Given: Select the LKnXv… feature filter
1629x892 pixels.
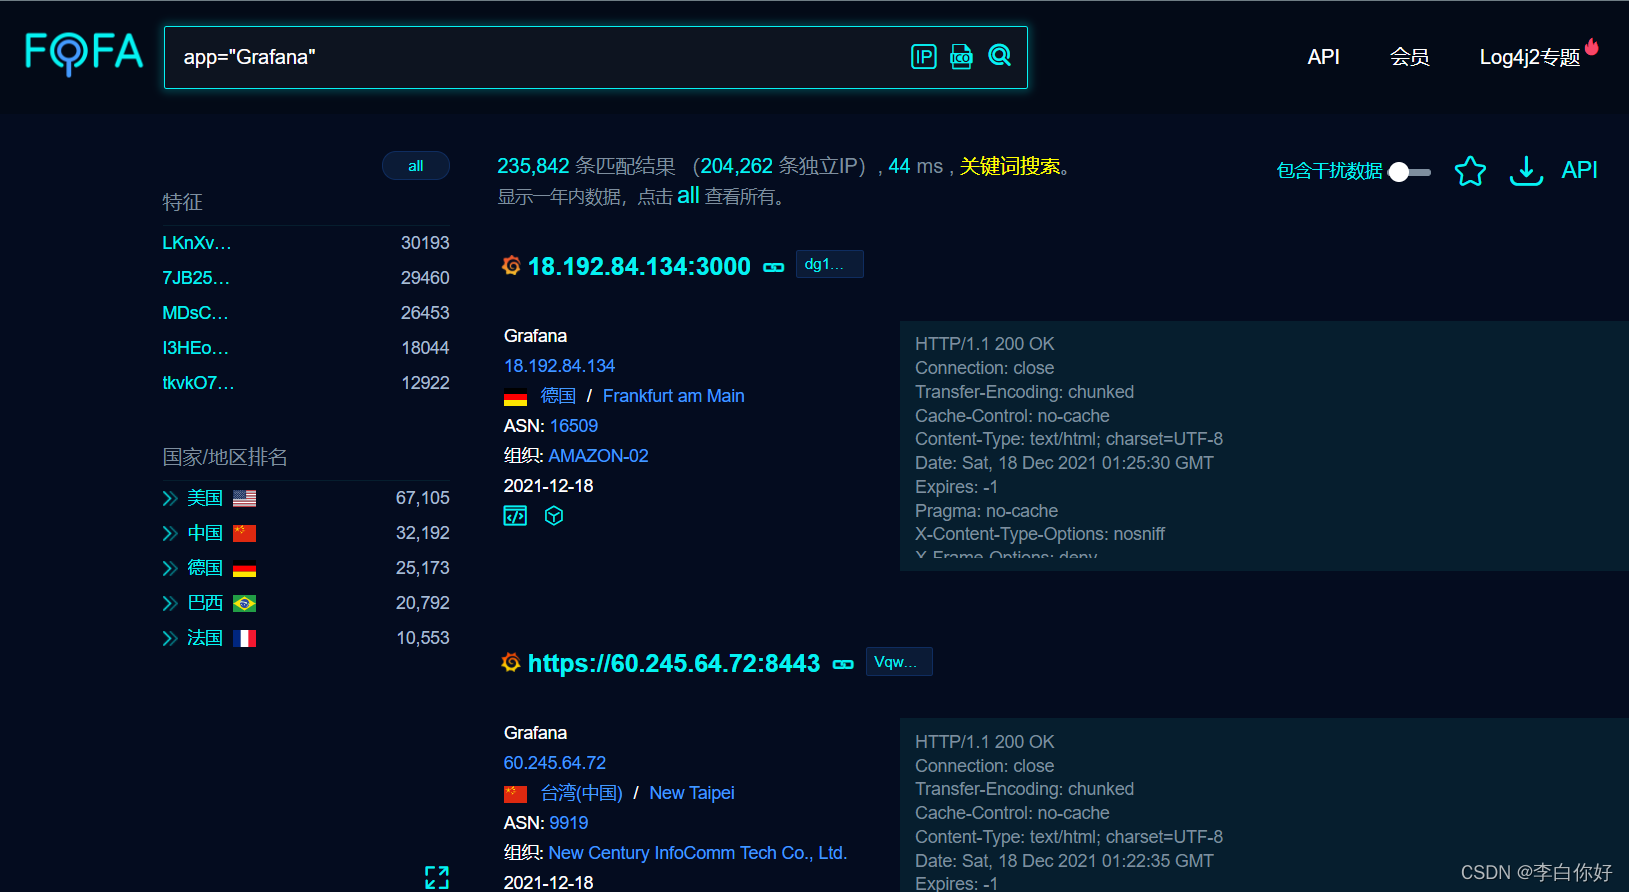Looking at the screenshot, I should pyautogui.click(x=196, y=243).
